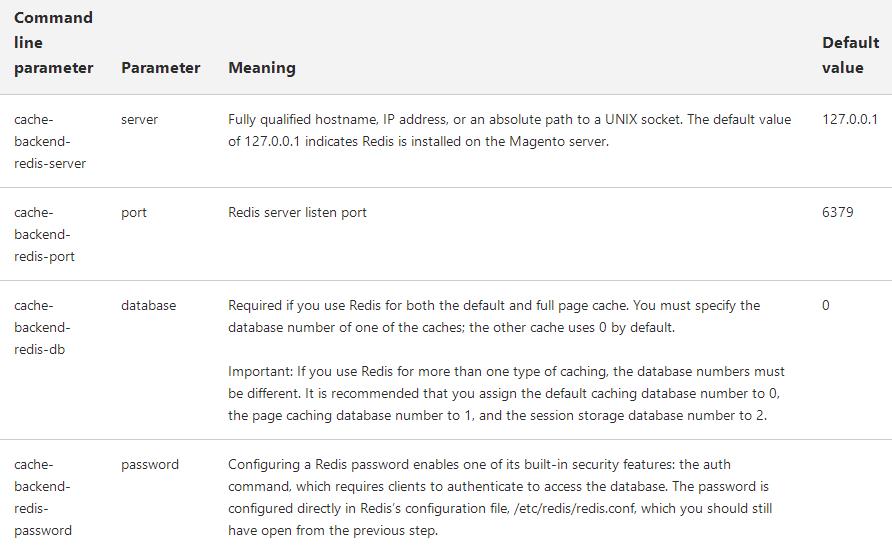This screenshot has width=892, height=549.
Task: Click the 'server' parameter cell
Action: 139,119
